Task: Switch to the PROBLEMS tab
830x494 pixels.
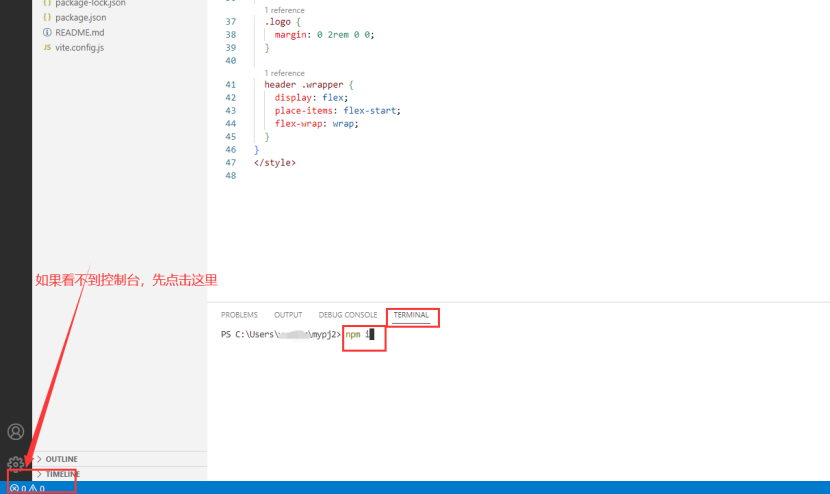Action: click(x=239, y=315)
